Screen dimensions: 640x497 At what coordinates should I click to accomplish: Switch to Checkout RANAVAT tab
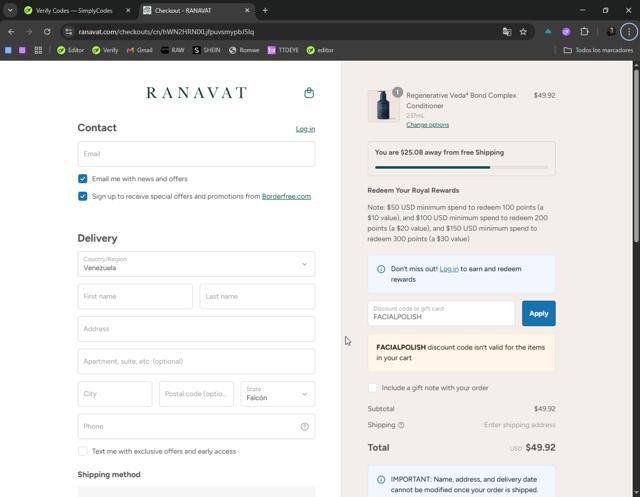[x=196, y=11]
